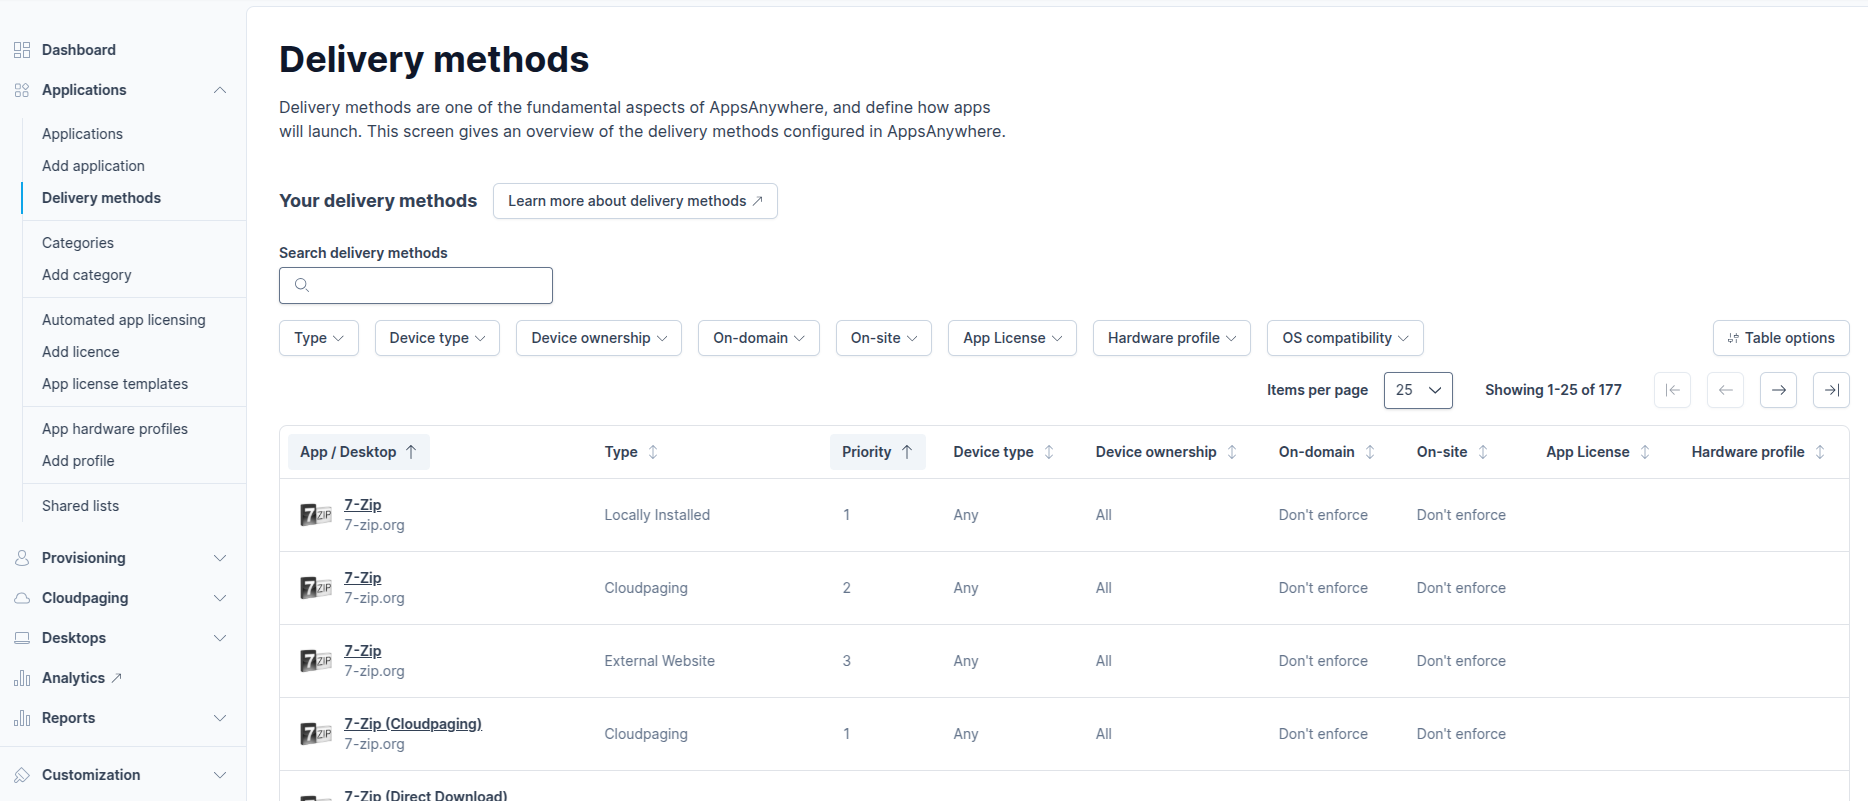
Task: Jump to last page of results
Action: tap(1831, 390)
